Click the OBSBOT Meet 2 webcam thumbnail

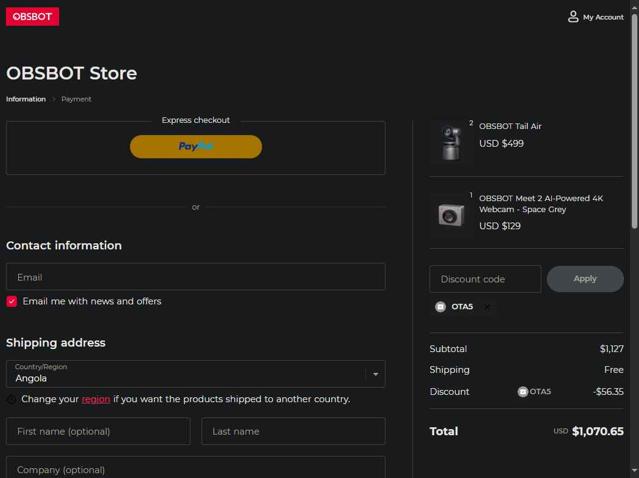(x=451, y=214)
